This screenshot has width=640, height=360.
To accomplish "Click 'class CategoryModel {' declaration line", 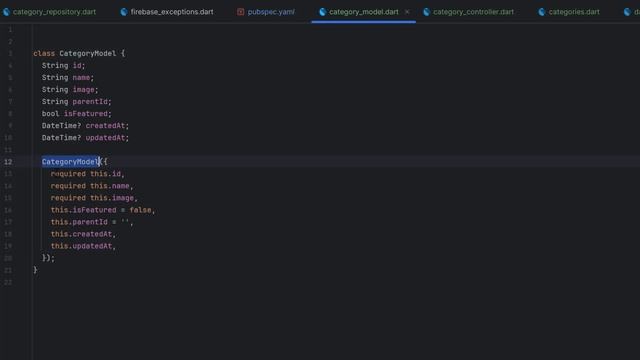I will (x=79, y=53).
